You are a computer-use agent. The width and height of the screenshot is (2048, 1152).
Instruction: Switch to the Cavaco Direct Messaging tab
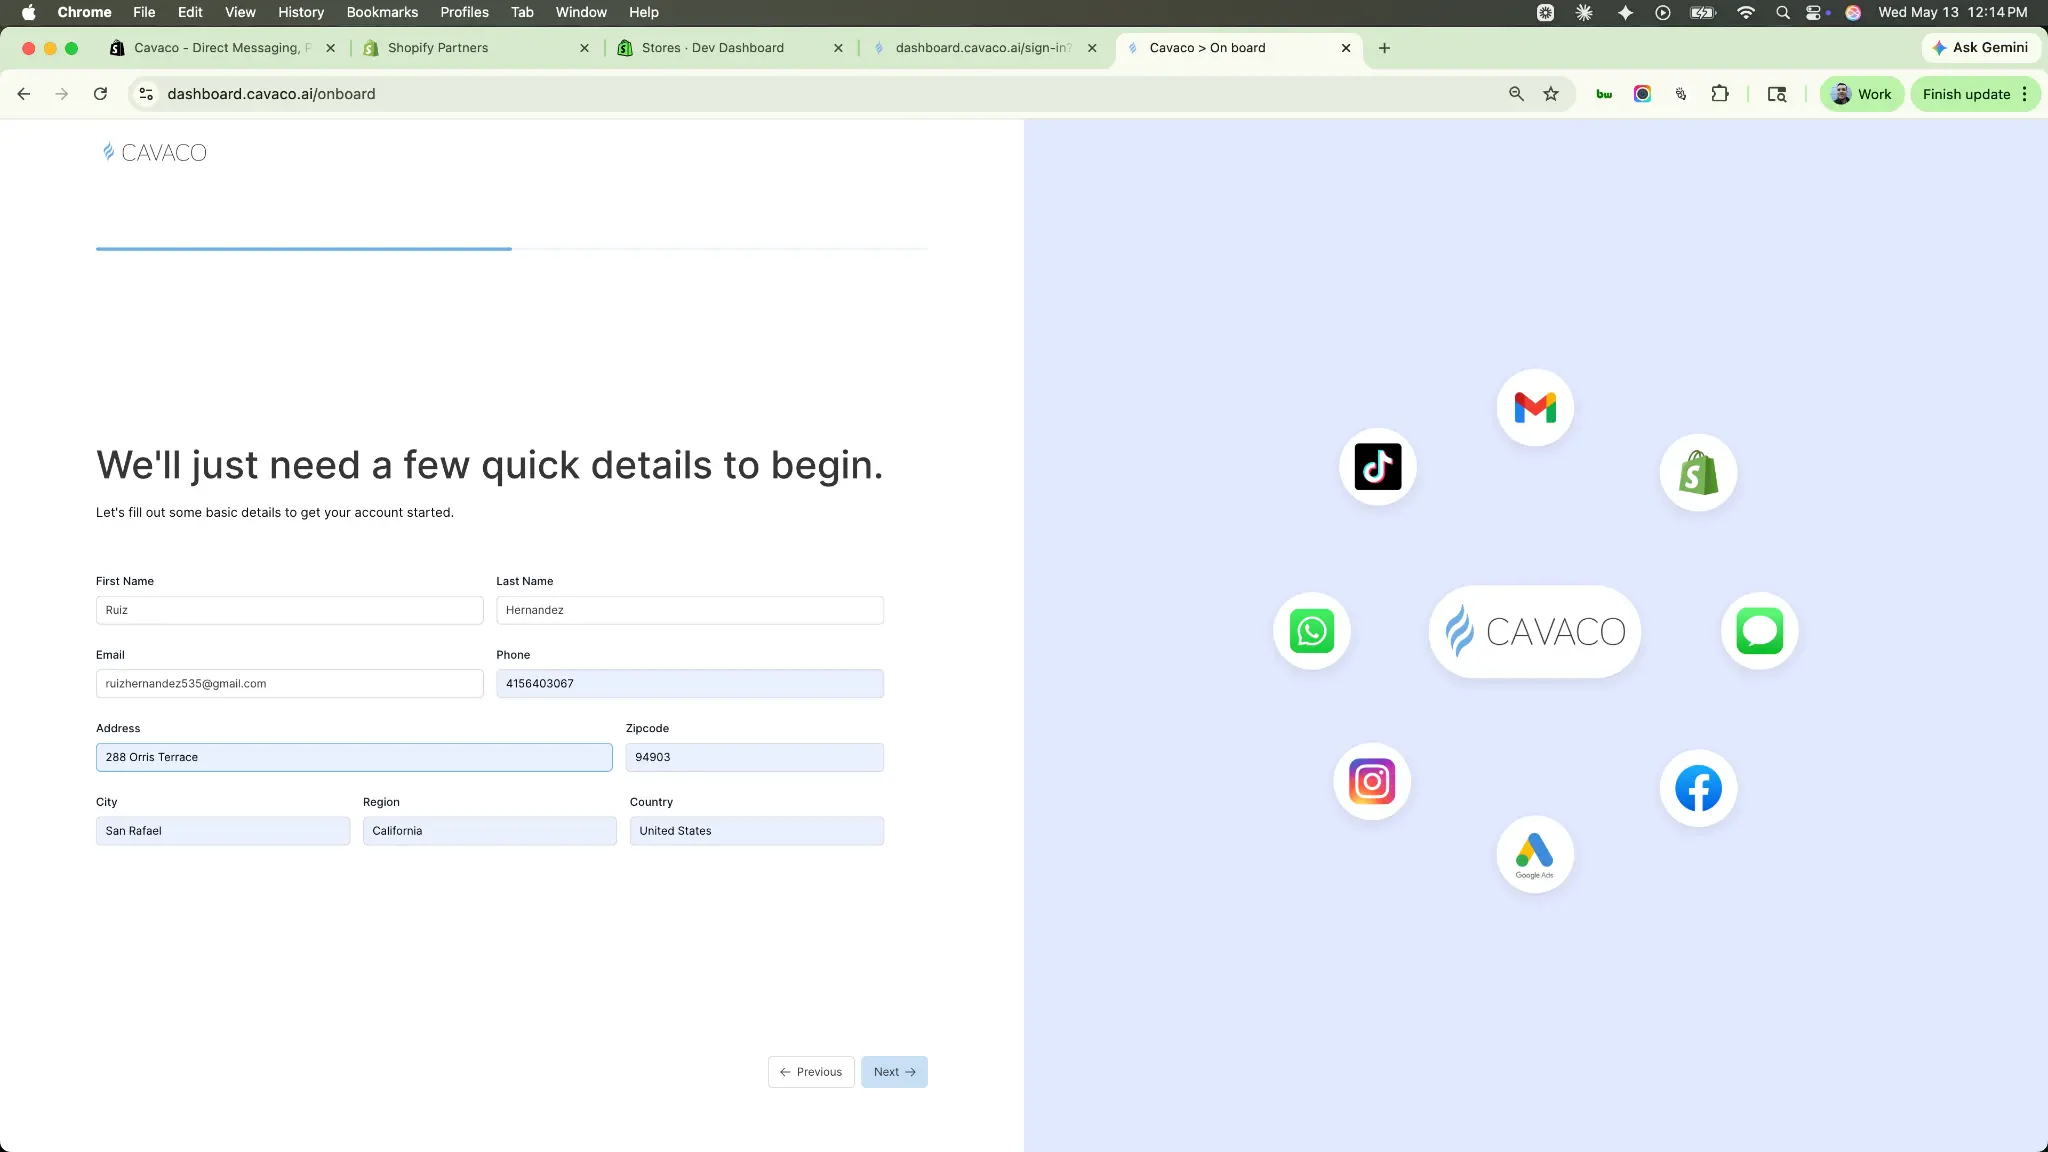tap(223, 48)
